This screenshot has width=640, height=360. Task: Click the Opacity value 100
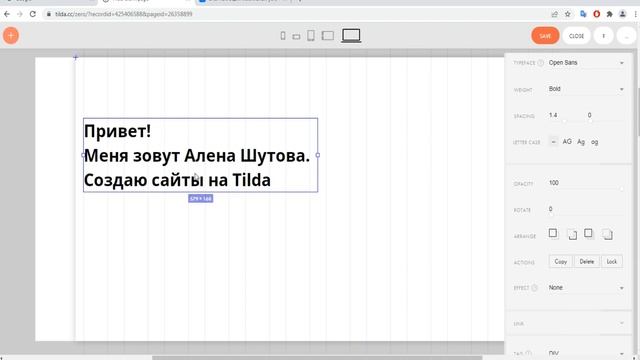[x=554, y=183]
